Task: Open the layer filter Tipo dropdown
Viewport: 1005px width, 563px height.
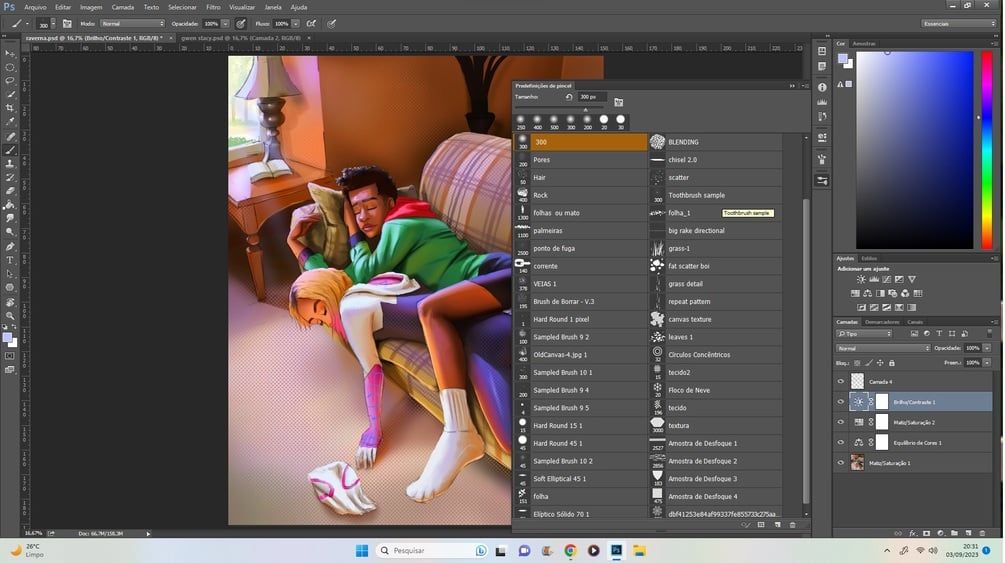Action: click(864, 333)
